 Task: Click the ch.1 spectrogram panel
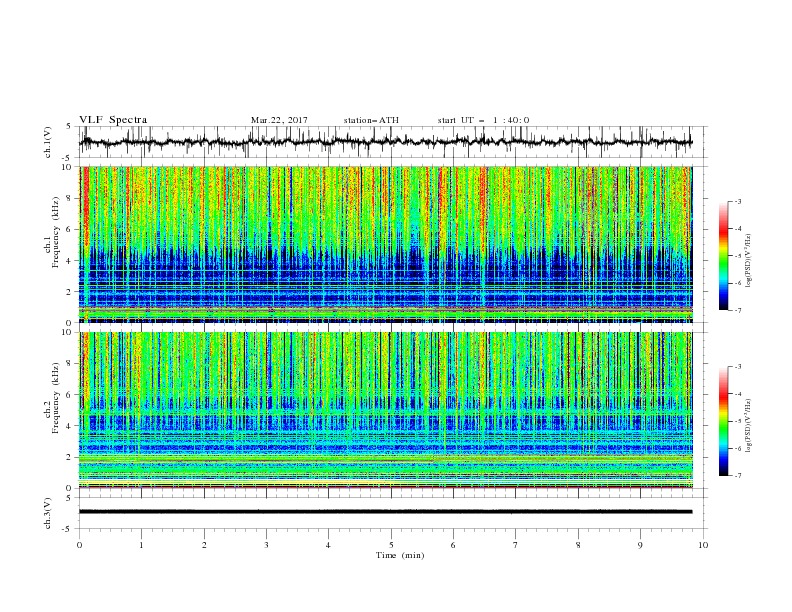pyautogui.click(x=385, y=244)
